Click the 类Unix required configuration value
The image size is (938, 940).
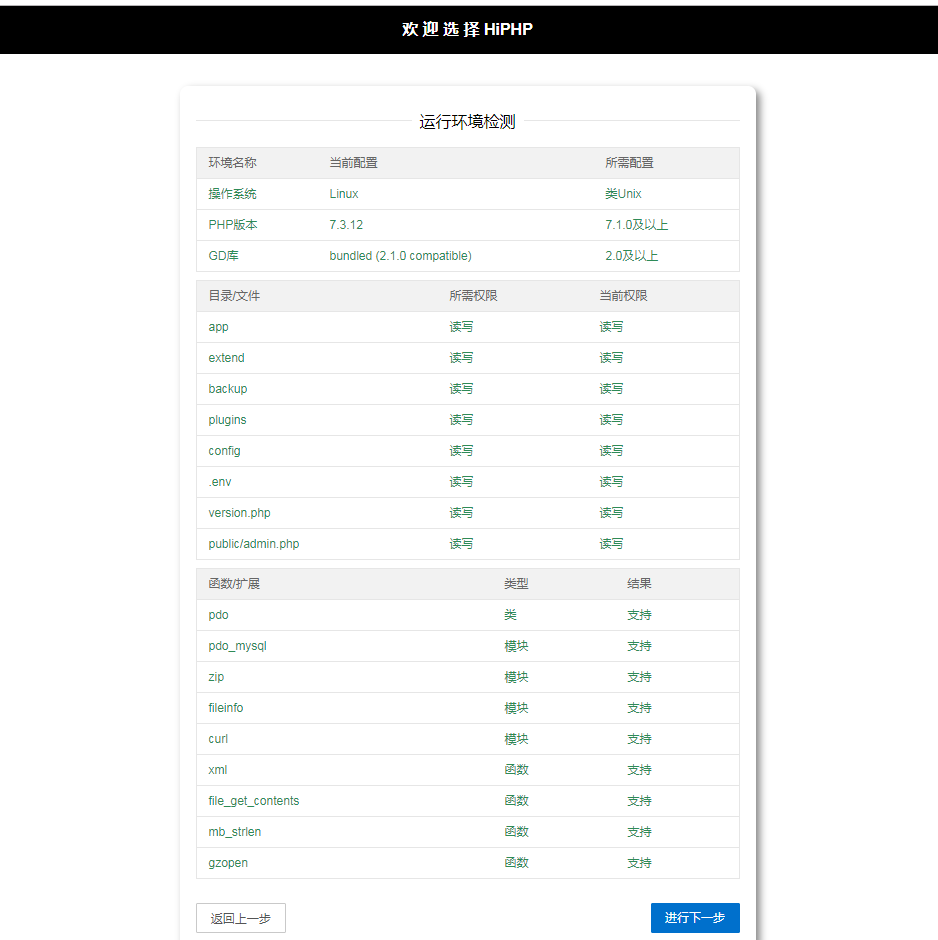click(623, 194)
